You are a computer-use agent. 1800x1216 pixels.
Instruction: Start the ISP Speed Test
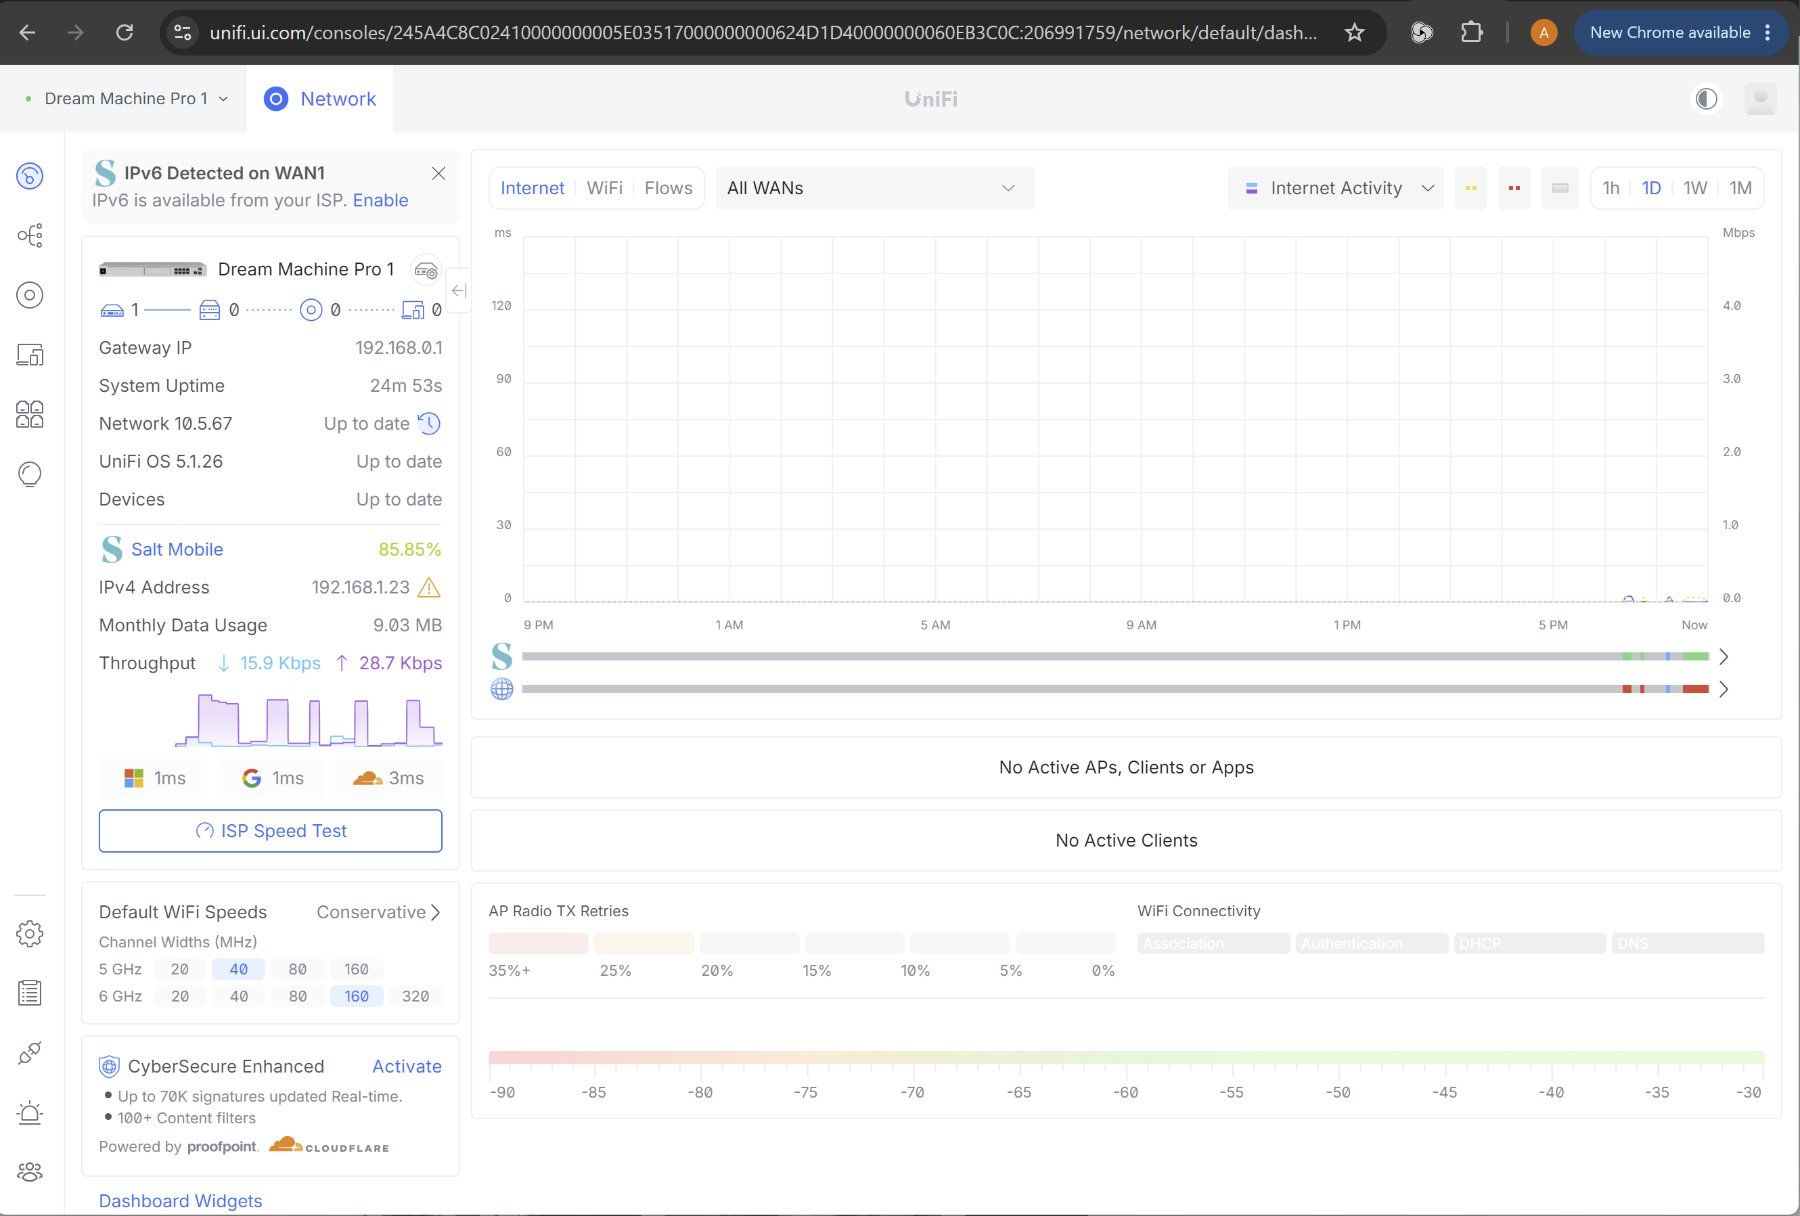pyautogui.click(x=270, y=831)
